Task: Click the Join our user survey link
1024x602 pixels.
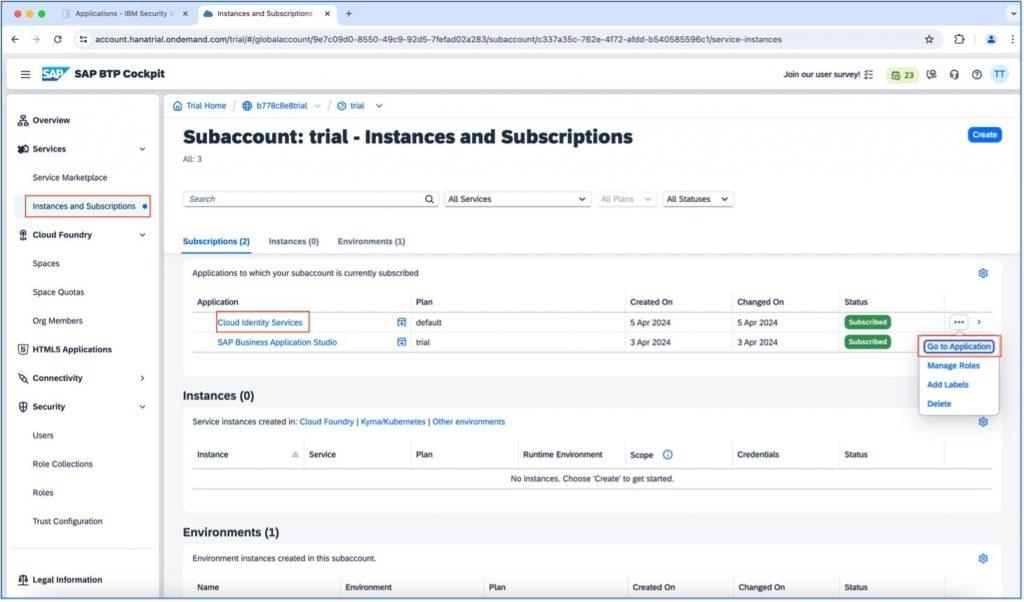Action: pyautogui.click(x=822, y=75)
